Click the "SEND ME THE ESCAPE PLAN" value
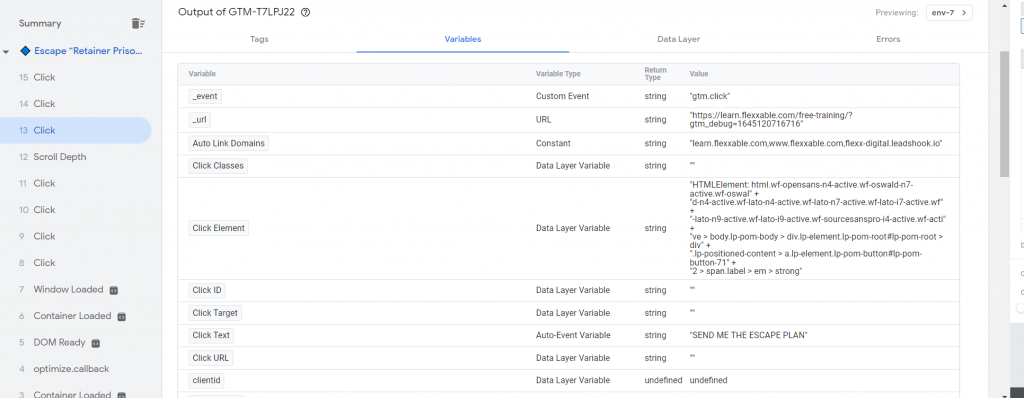The image size is (1024, 398). click(x=748, y=335)
